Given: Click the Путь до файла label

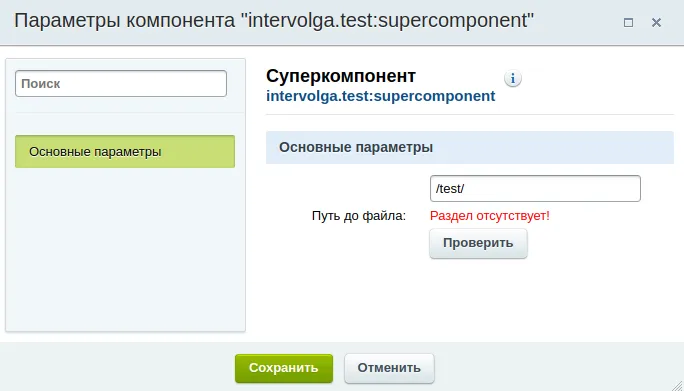Looking at the screenshot, I should pos(359,216).
